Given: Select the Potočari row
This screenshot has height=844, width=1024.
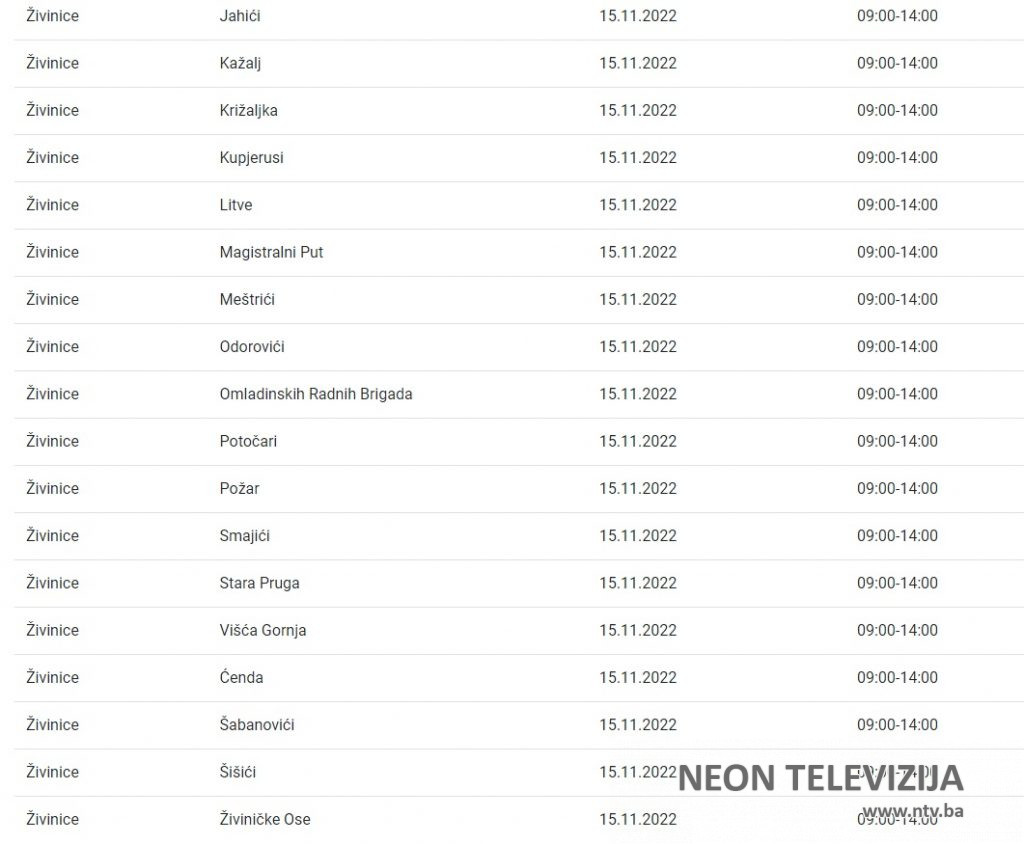Looking at the screenshot, I should (x=248, y=441).
